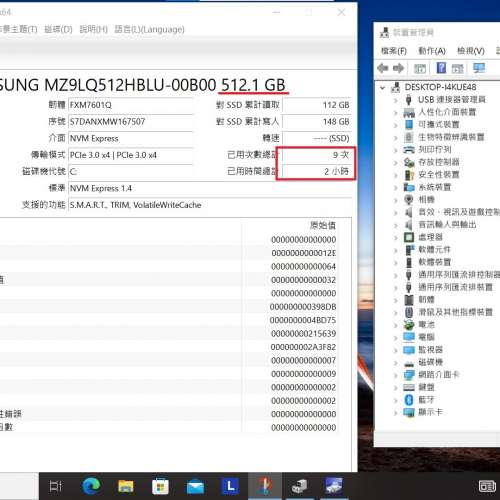Screen dimensions: 500x500
Task: Click the transfer mode field PCIe 3.0 x4
Action: pyautogui.click(x=131, y=155)
